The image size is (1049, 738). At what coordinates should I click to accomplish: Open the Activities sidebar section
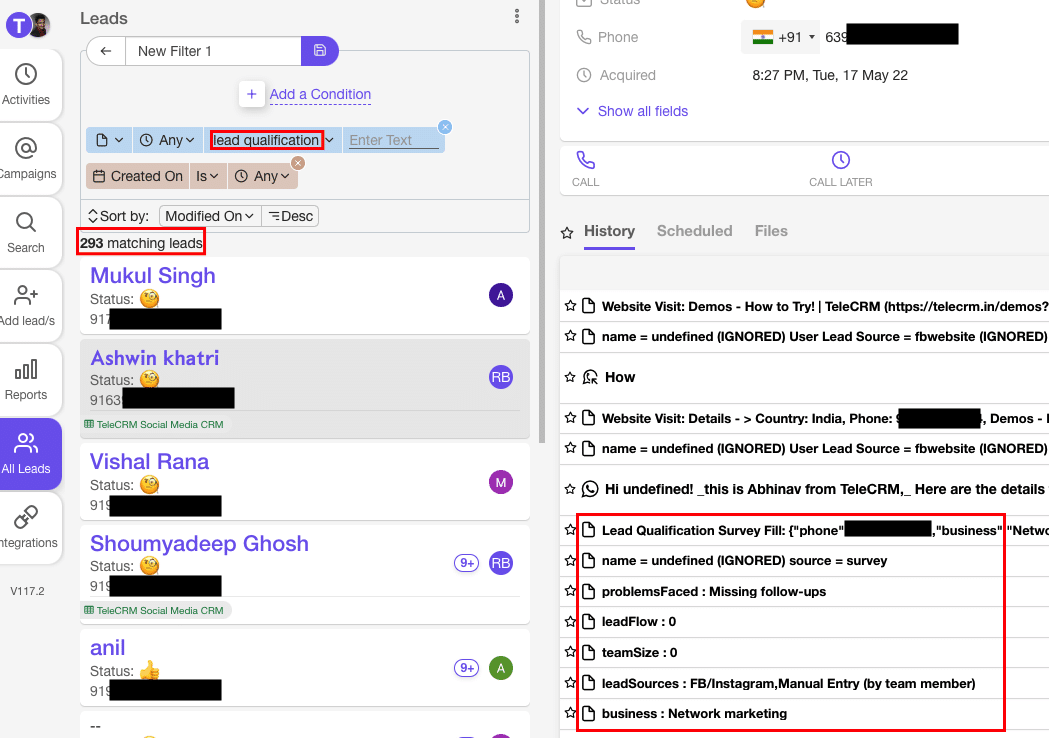26,84
